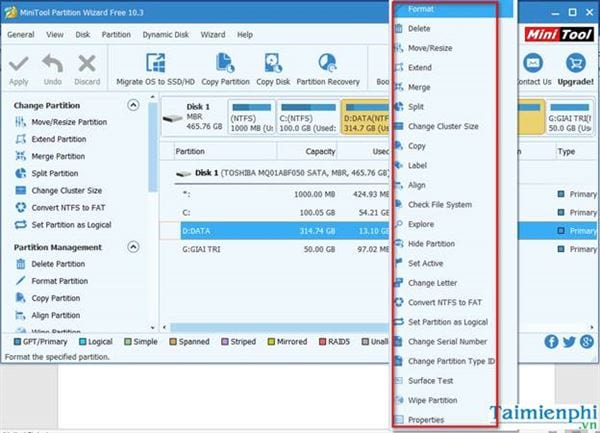Select Copy Partition in sidebar list
600x433 pixels.
click(55, 298)
